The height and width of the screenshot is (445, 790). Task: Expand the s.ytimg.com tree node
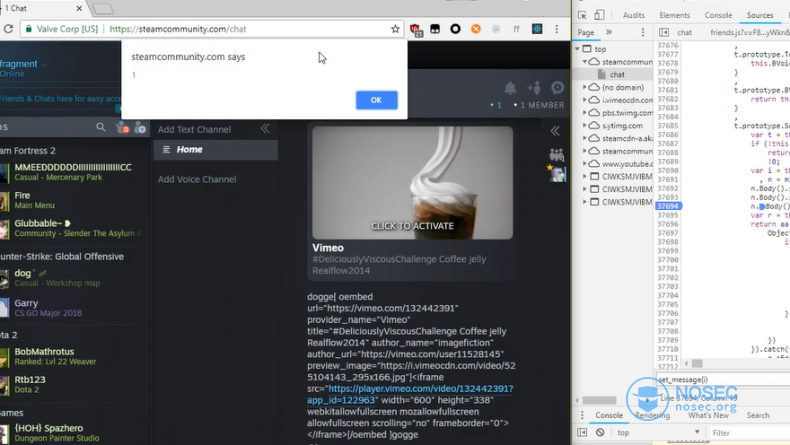584,125
